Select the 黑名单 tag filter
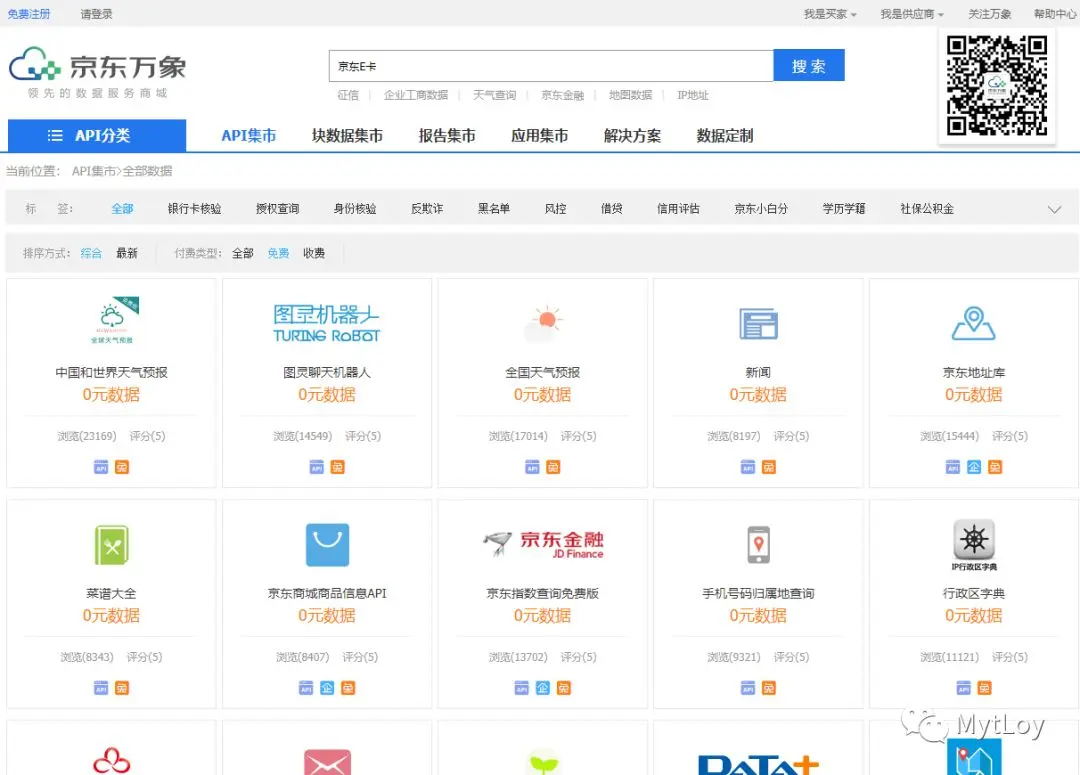 [494, 209]
